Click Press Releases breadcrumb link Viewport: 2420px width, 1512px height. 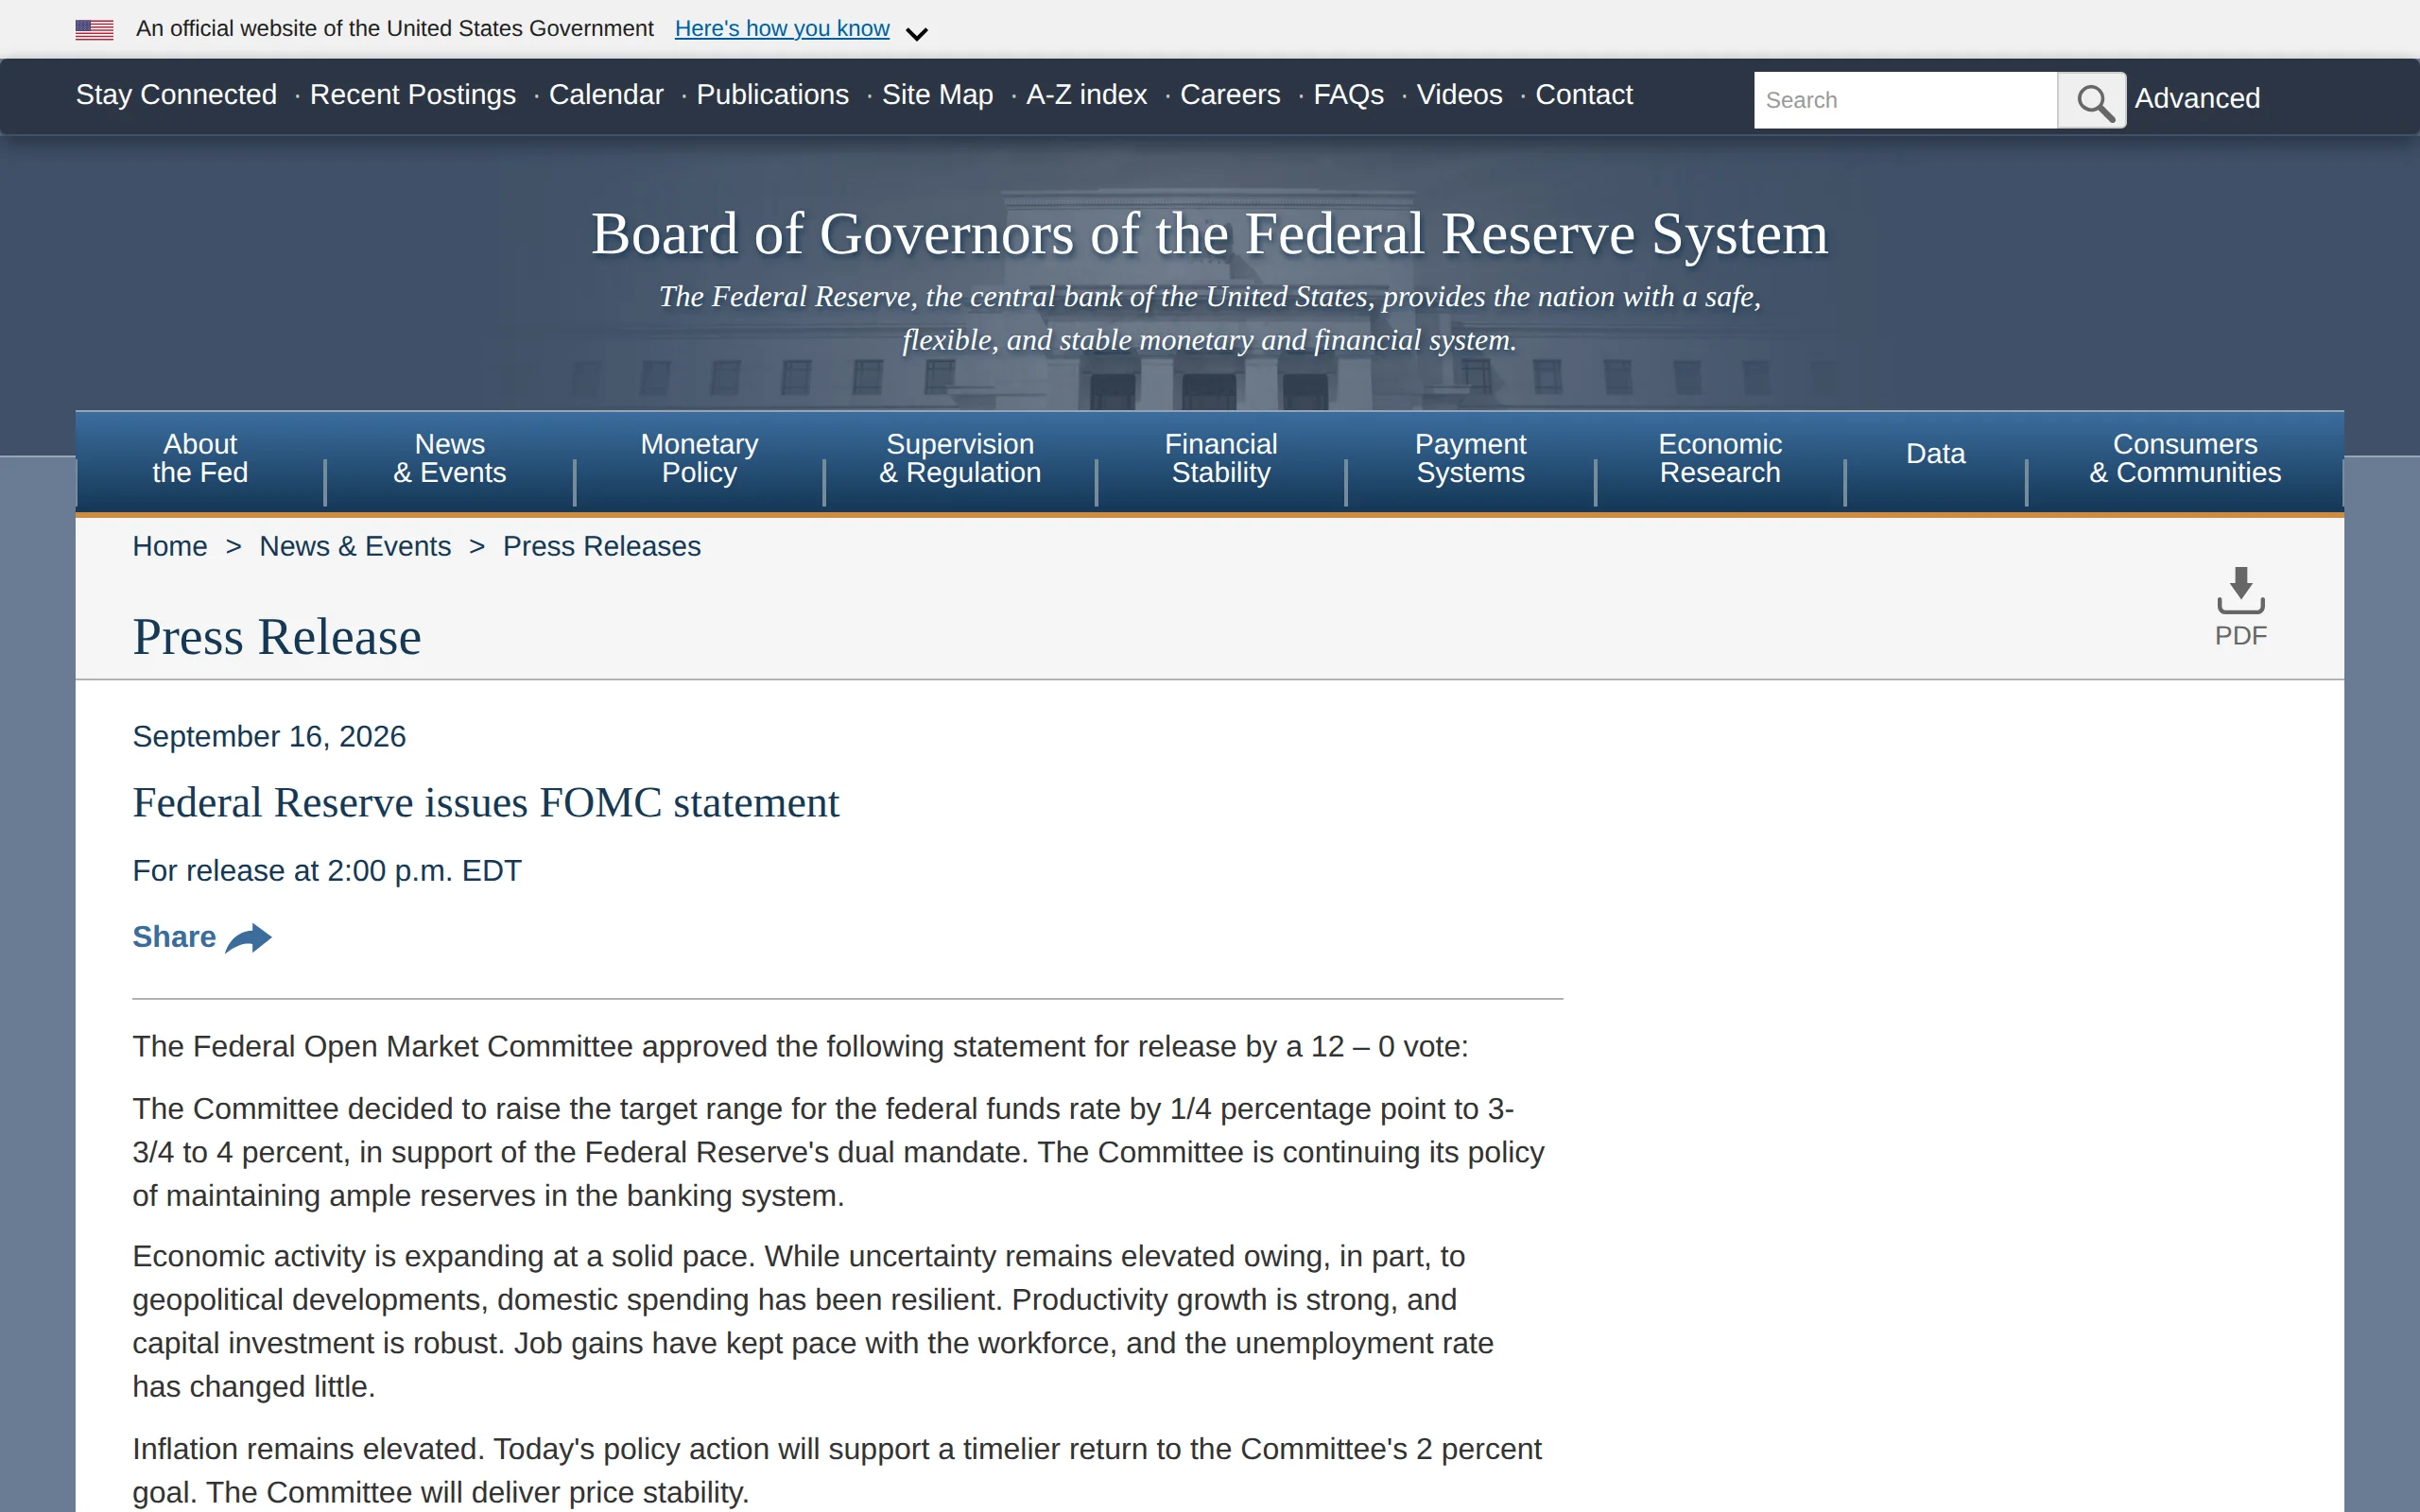602,547
